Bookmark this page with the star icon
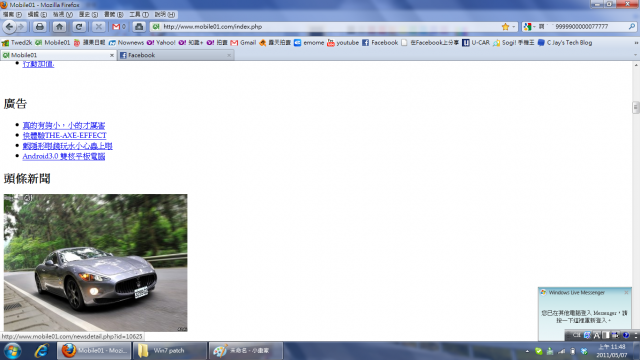This screenshot has width=640, height=360. coord(505,27)
